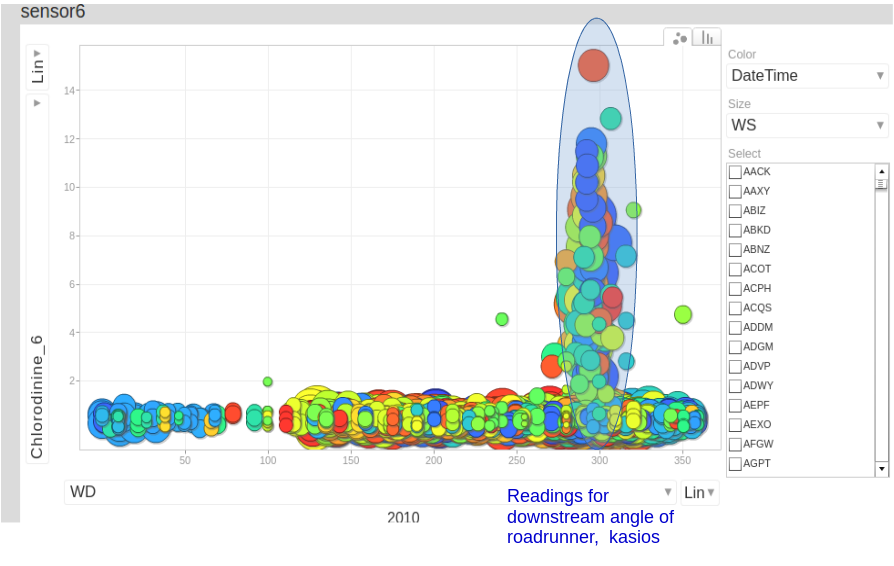894x566 pixels.
Task: Click the large red bubble at top
Action: [593, 66]
